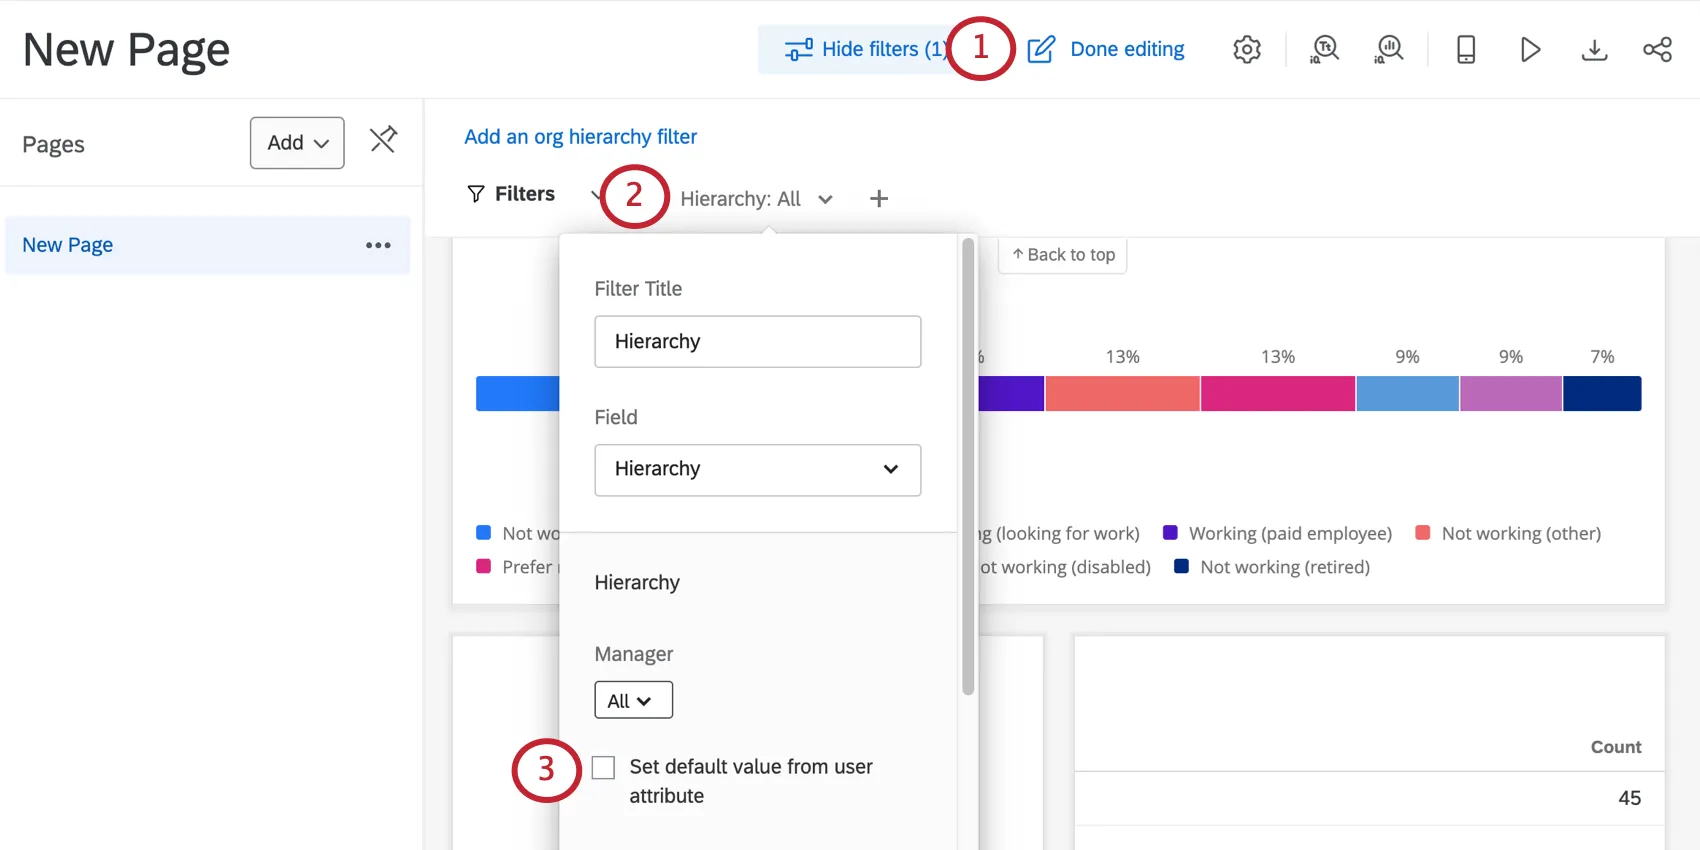Expand the Field Hierarchy dropdown
Screen dimensions: 1700x850
point(757,469)
